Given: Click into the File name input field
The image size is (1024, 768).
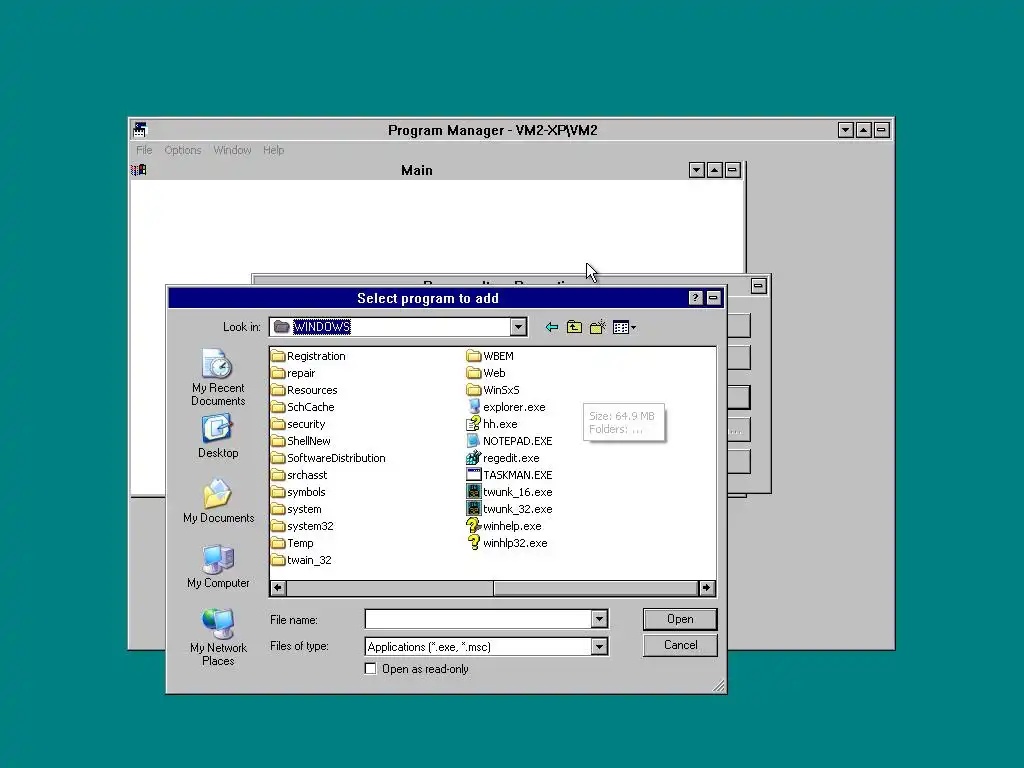Looking at the screenshot, I should 478,619.
